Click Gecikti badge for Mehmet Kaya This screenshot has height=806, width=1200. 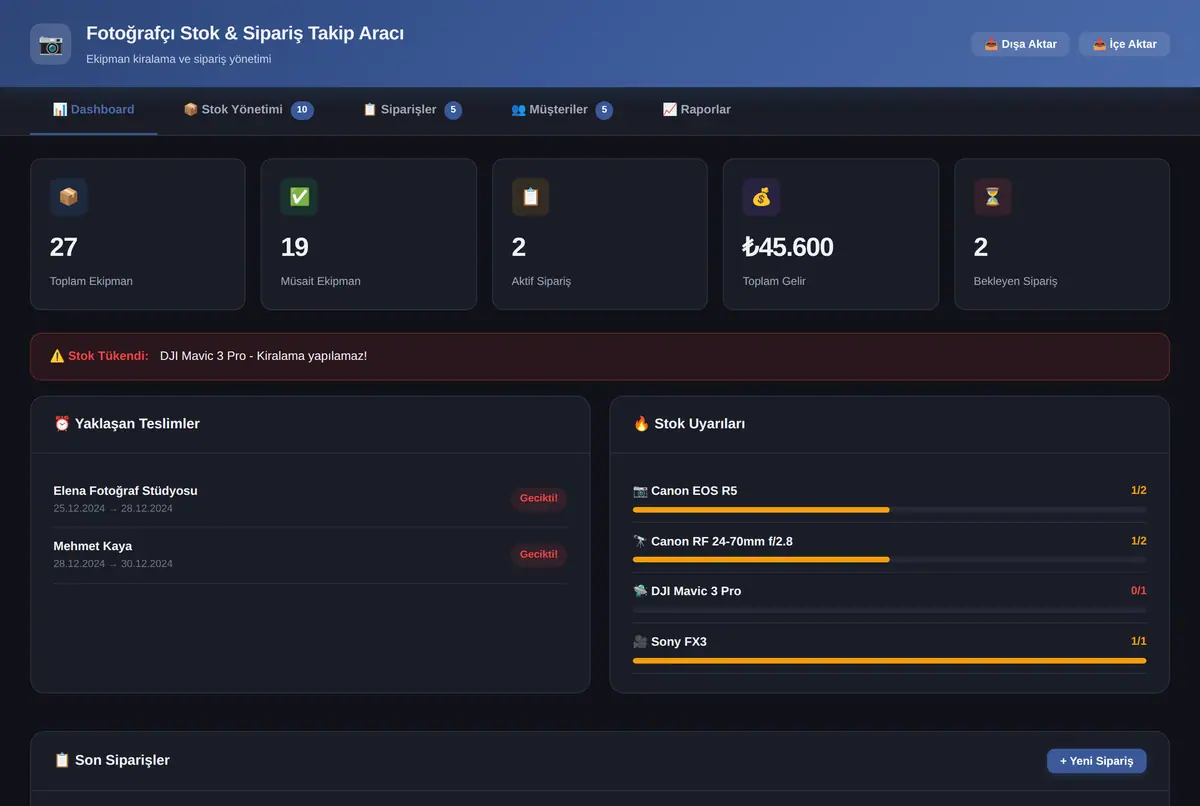pos(539,554)
